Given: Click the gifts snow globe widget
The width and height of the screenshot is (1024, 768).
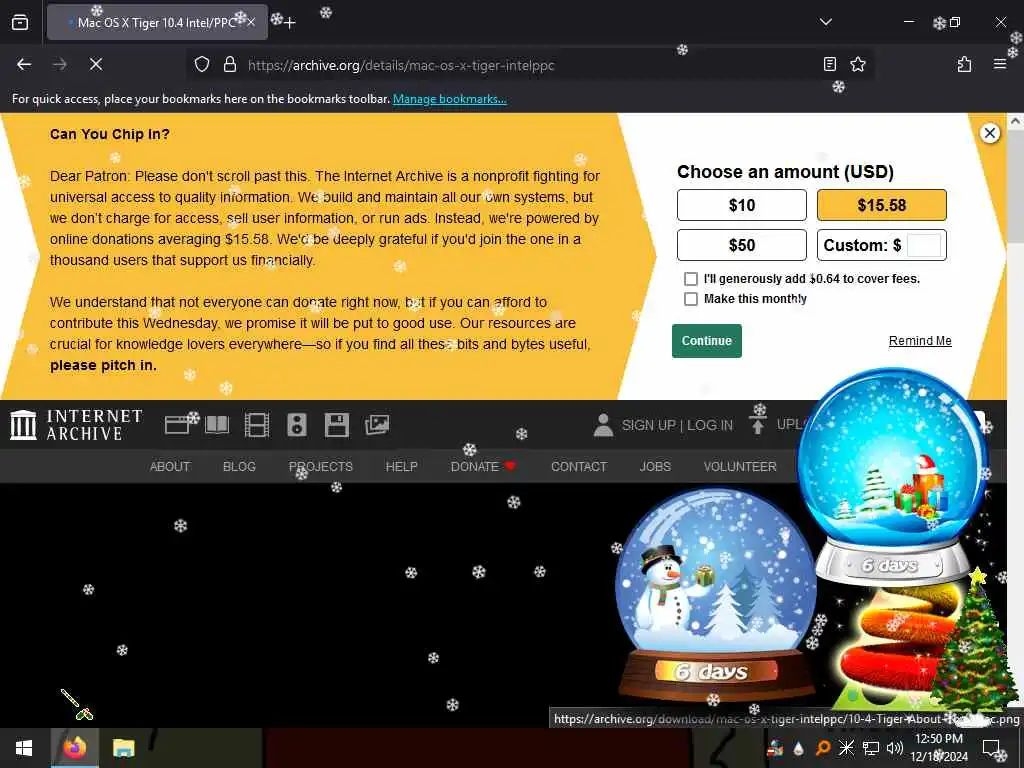Looking at the screenshot, I should tap(893, 477).
